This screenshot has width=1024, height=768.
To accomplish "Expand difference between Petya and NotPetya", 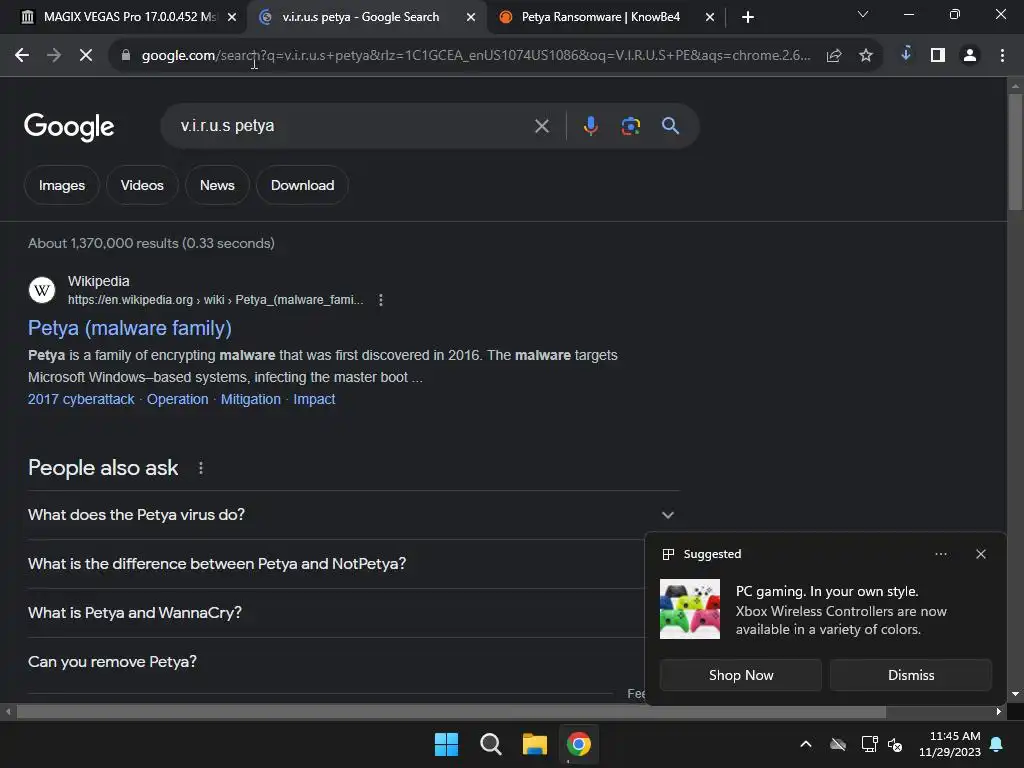I will (336, 564).
